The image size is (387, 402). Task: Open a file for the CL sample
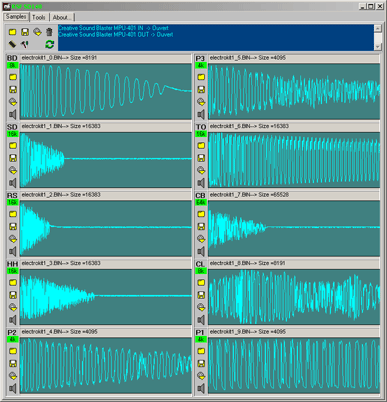pos(201,283)
